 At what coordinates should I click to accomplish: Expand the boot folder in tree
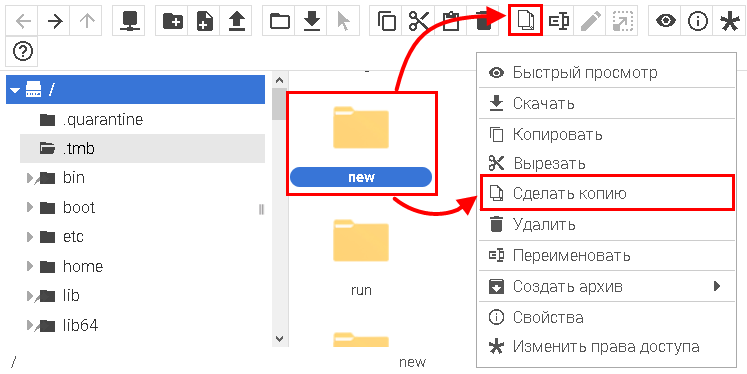[30, 208]
